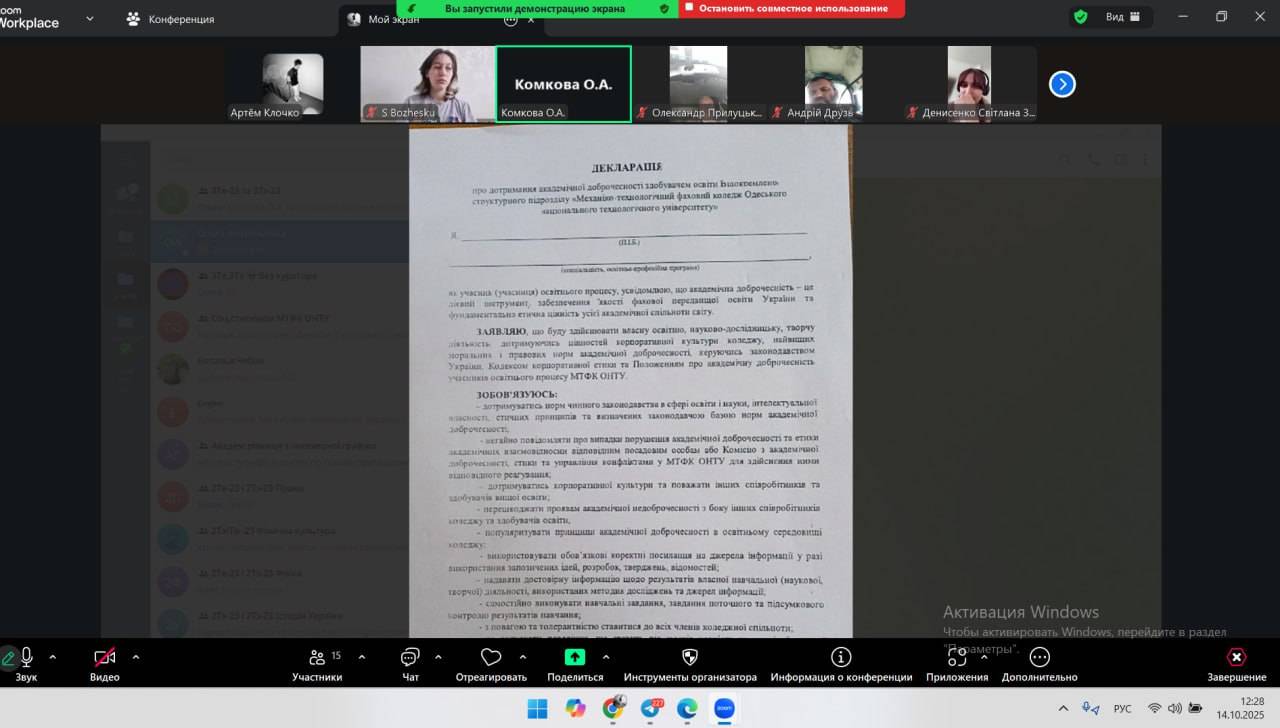This screenshot has width=1280, height=728.
Task: Open Инструменты организатора shield icon
Action: point(690,658)
